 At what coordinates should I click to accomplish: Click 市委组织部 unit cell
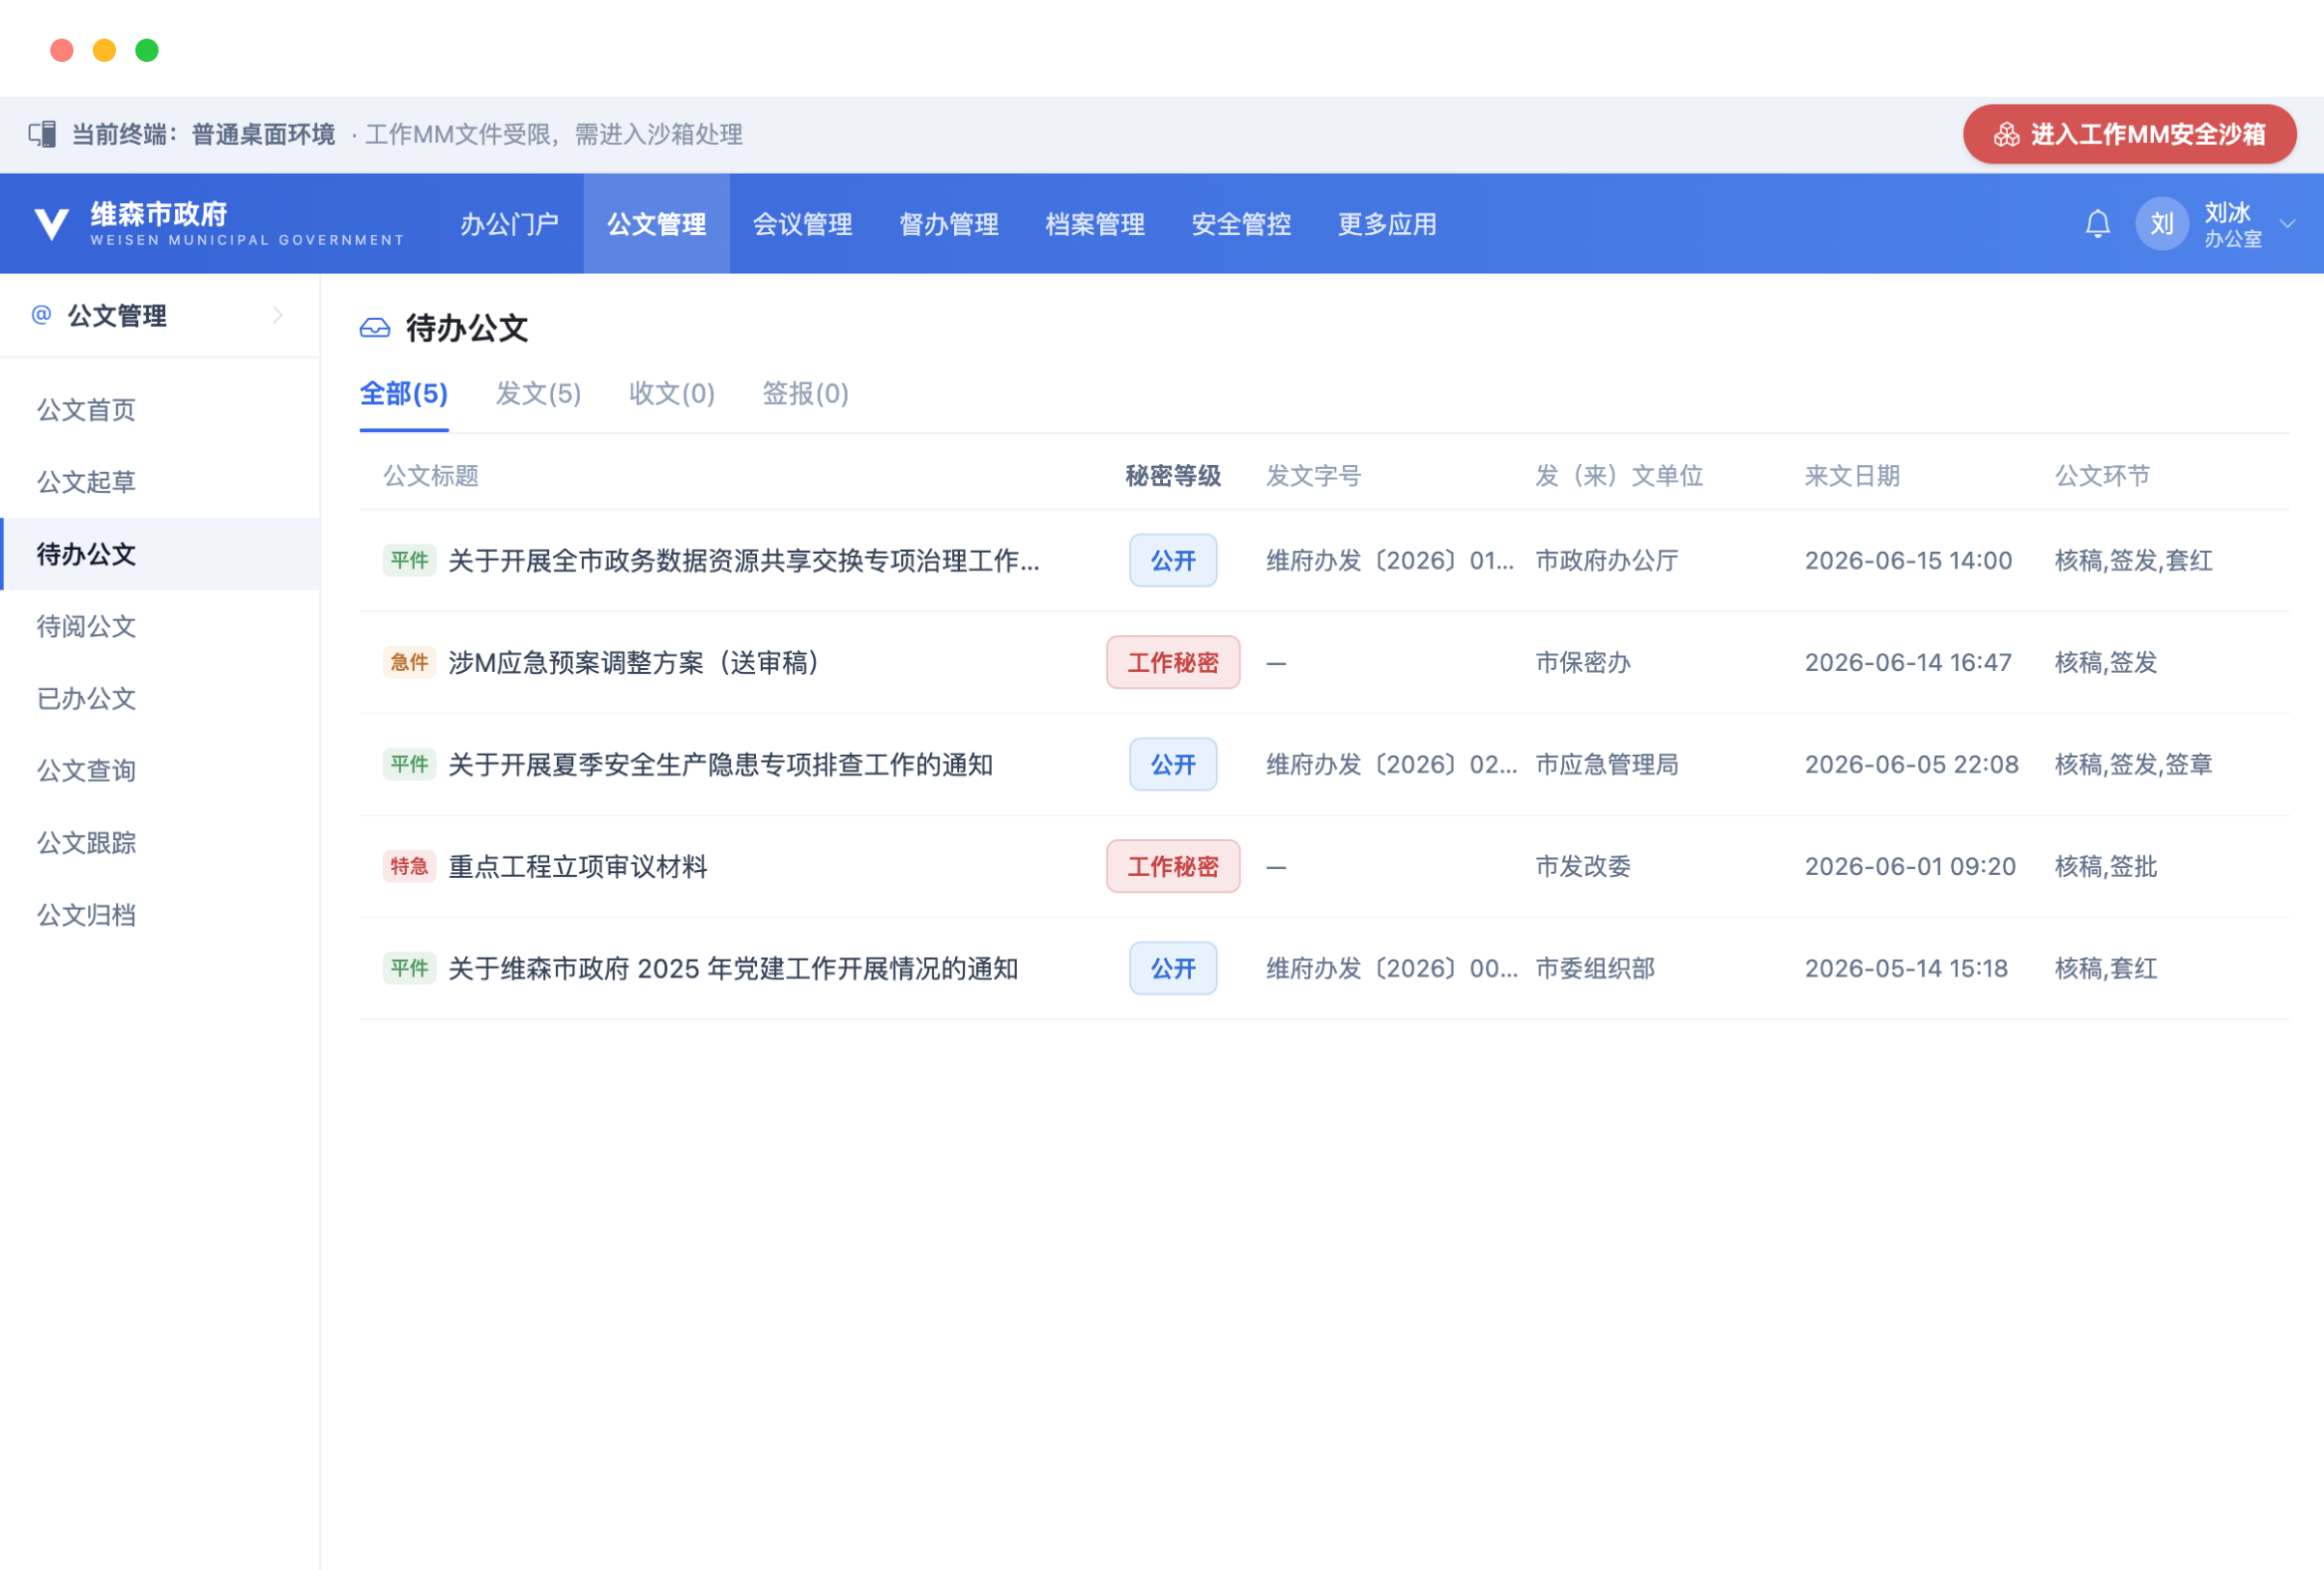[x=1595, y=968]
